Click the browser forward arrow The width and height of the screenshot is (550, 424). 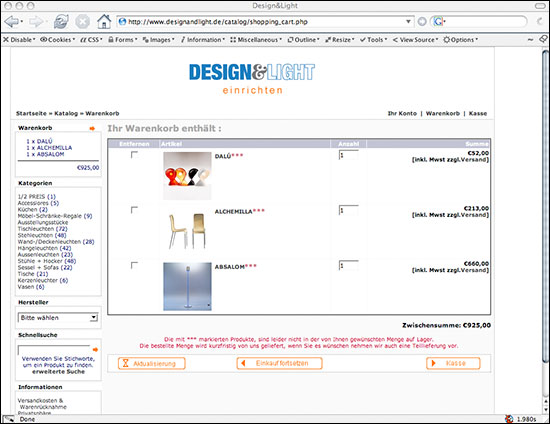35,22
